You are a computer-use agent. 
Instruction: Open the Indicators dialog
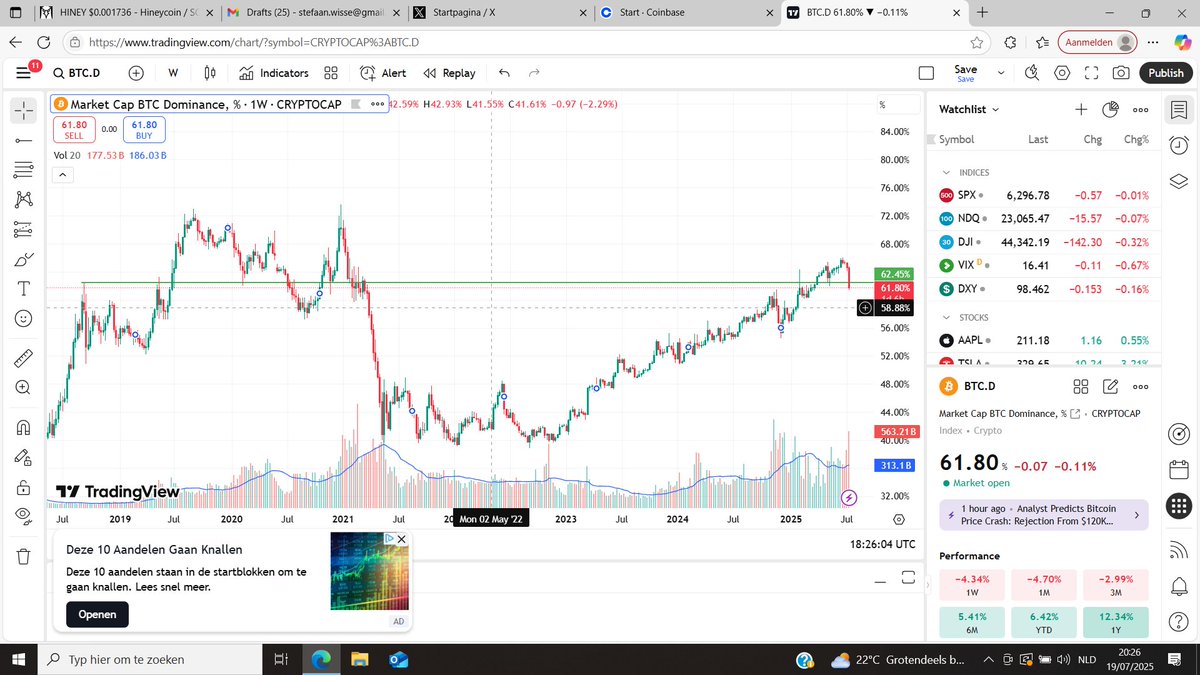(274, 73)
